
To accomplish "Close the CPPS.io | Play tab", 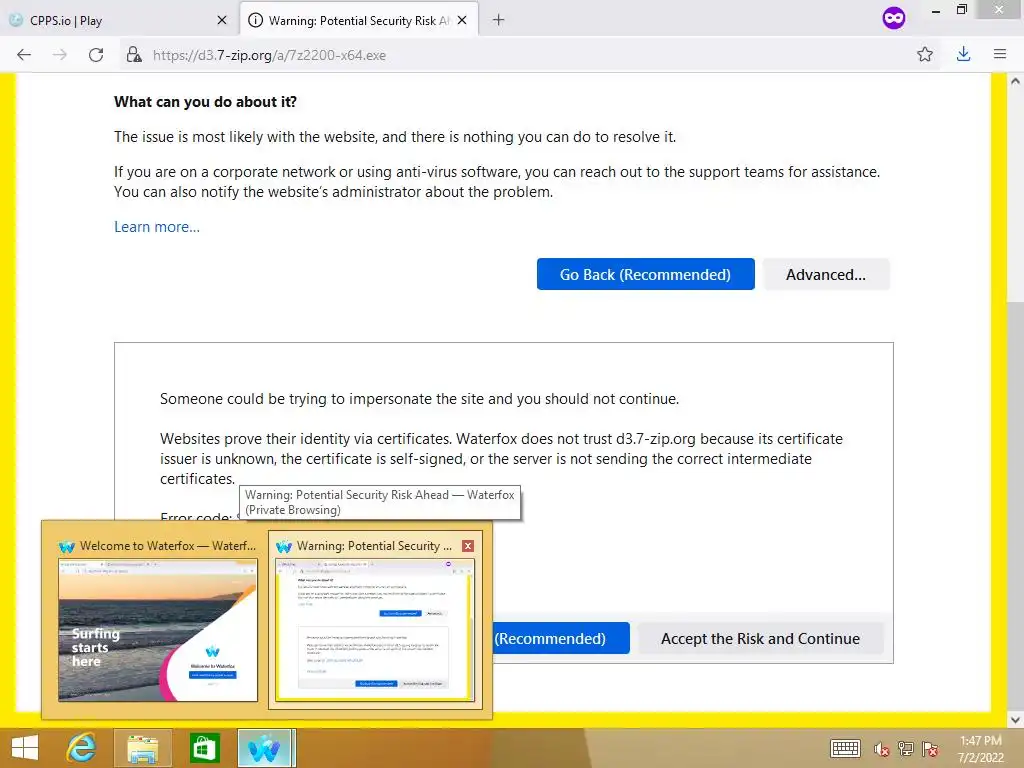I will (x=222, y=20).
